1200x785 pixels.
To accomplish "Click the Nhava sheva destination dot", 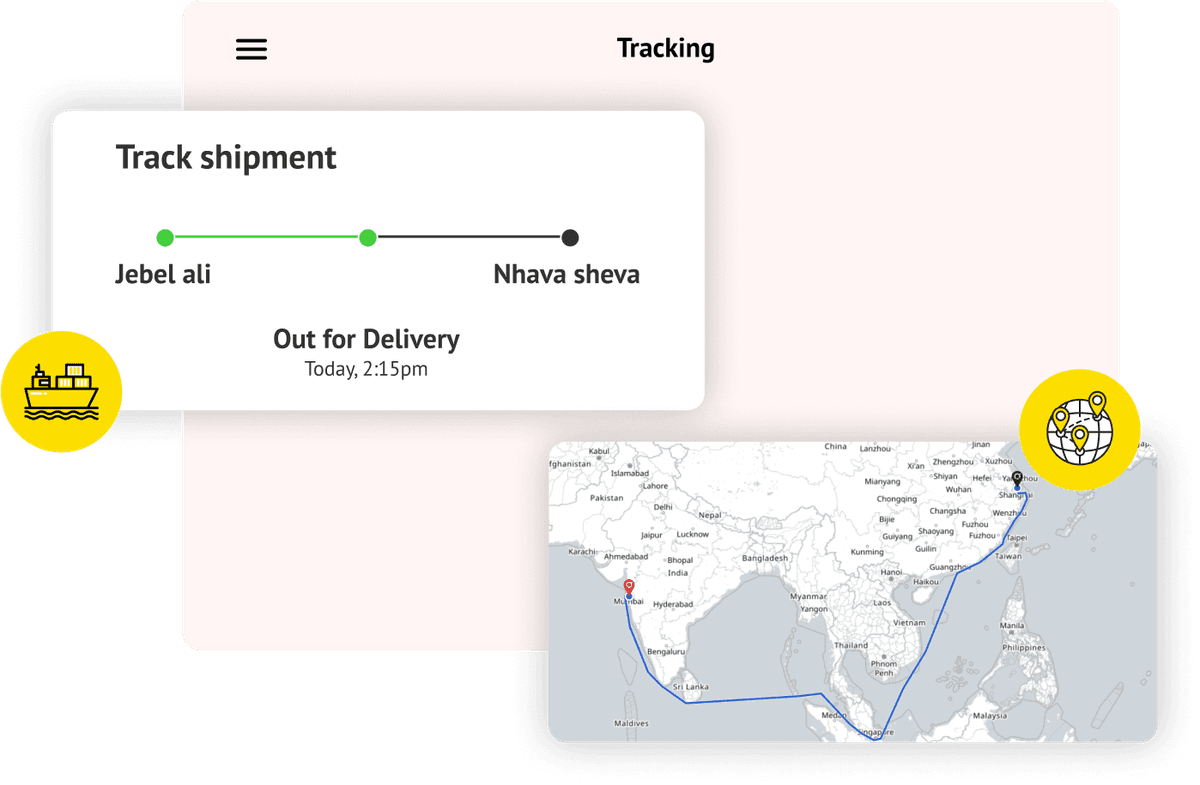I will pos(570,238).
